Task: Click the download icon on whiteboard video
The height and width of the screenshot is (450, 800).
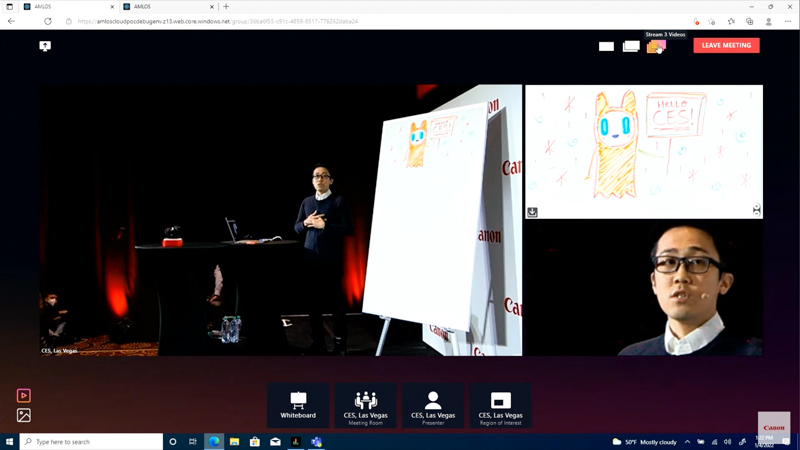Action: 532,212
